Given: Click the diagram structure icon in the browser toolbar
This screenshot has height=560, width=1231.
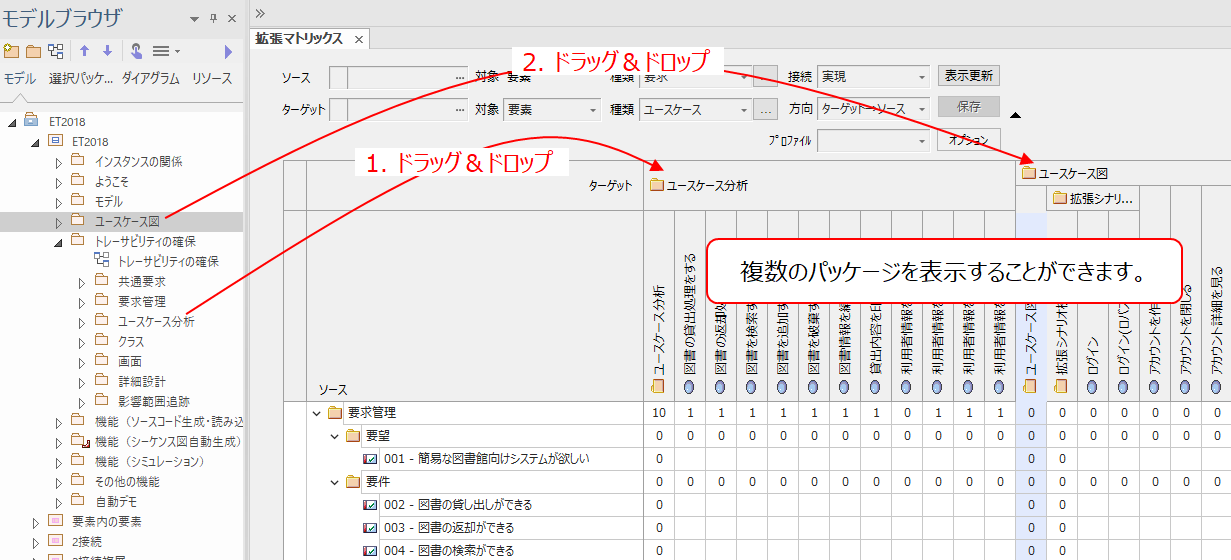Looking at the screenshot, I should pos(56,51).
